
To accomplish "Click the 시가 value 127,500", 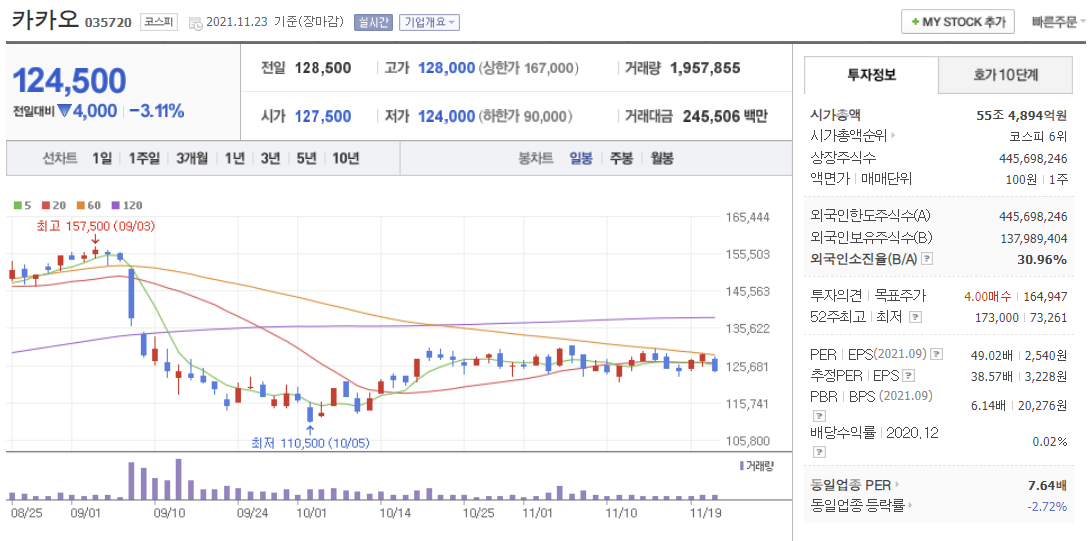I will pos(323,116).
